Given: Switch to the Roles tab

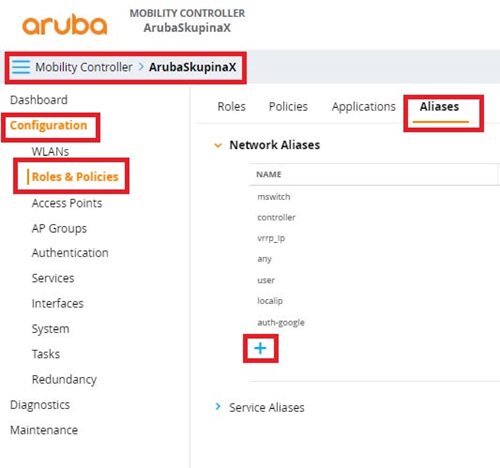Looking at the screenshot, I should point(231,107).
